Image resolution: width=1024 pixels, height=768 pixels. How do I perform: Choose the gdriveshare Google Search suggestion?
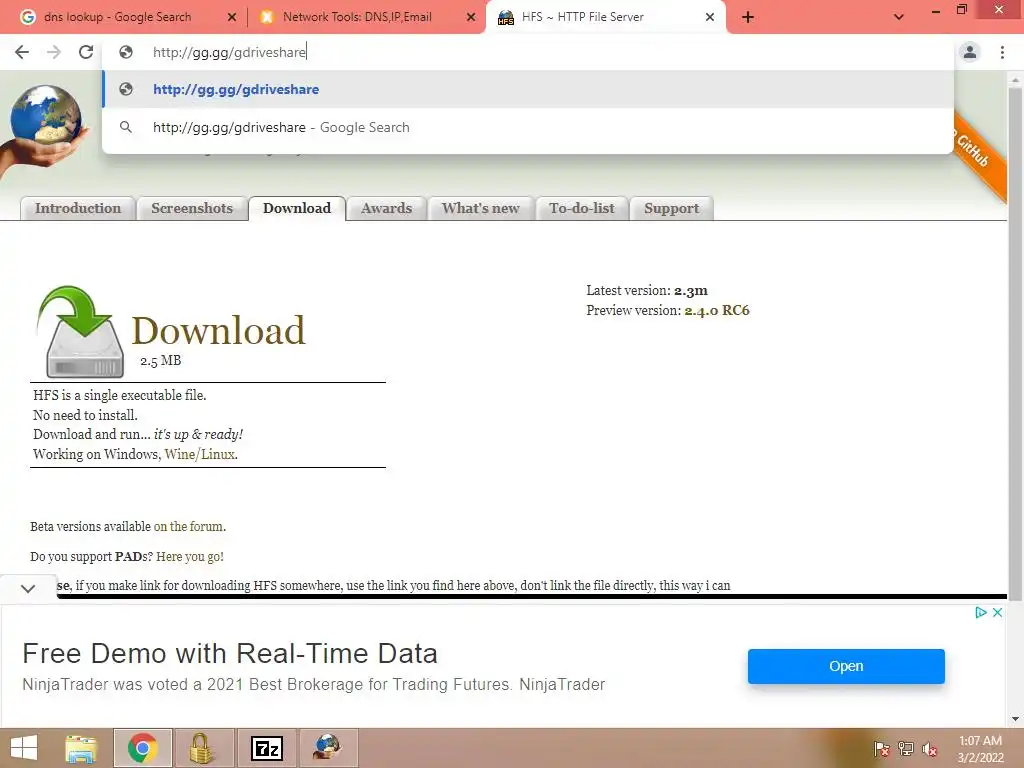528,127
